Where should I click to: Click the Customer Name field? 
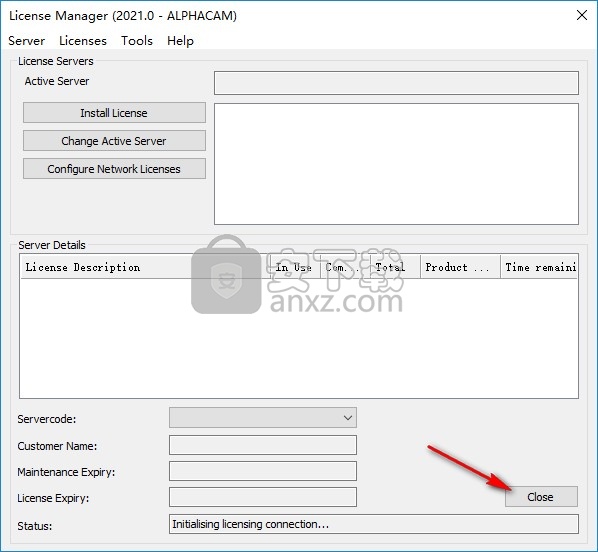click(x=263, y=445)
